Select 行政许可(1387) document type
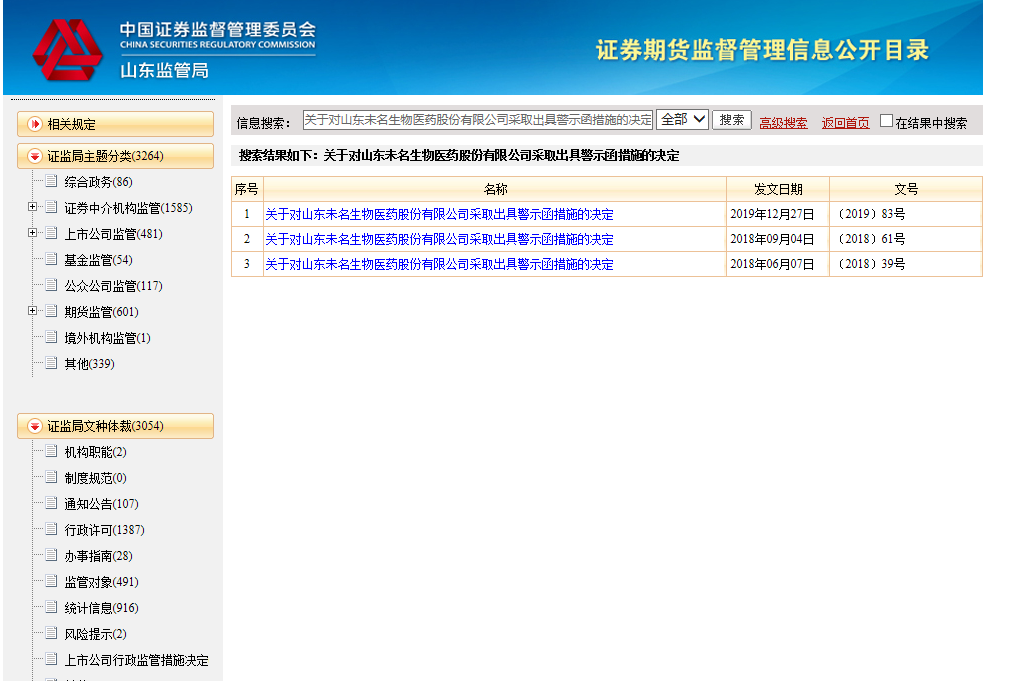This screenshot has width=1018, height=681. tap(104, 530)
